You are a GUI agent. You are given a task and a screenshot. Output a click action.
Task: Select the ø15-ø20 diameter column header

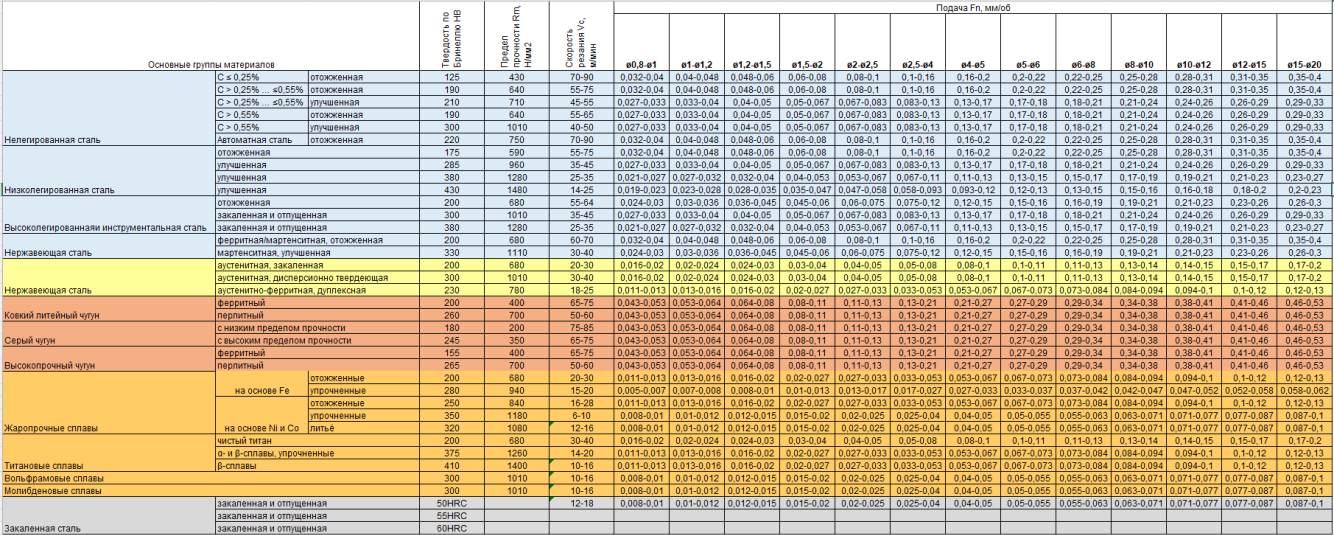click(1304, 64)
